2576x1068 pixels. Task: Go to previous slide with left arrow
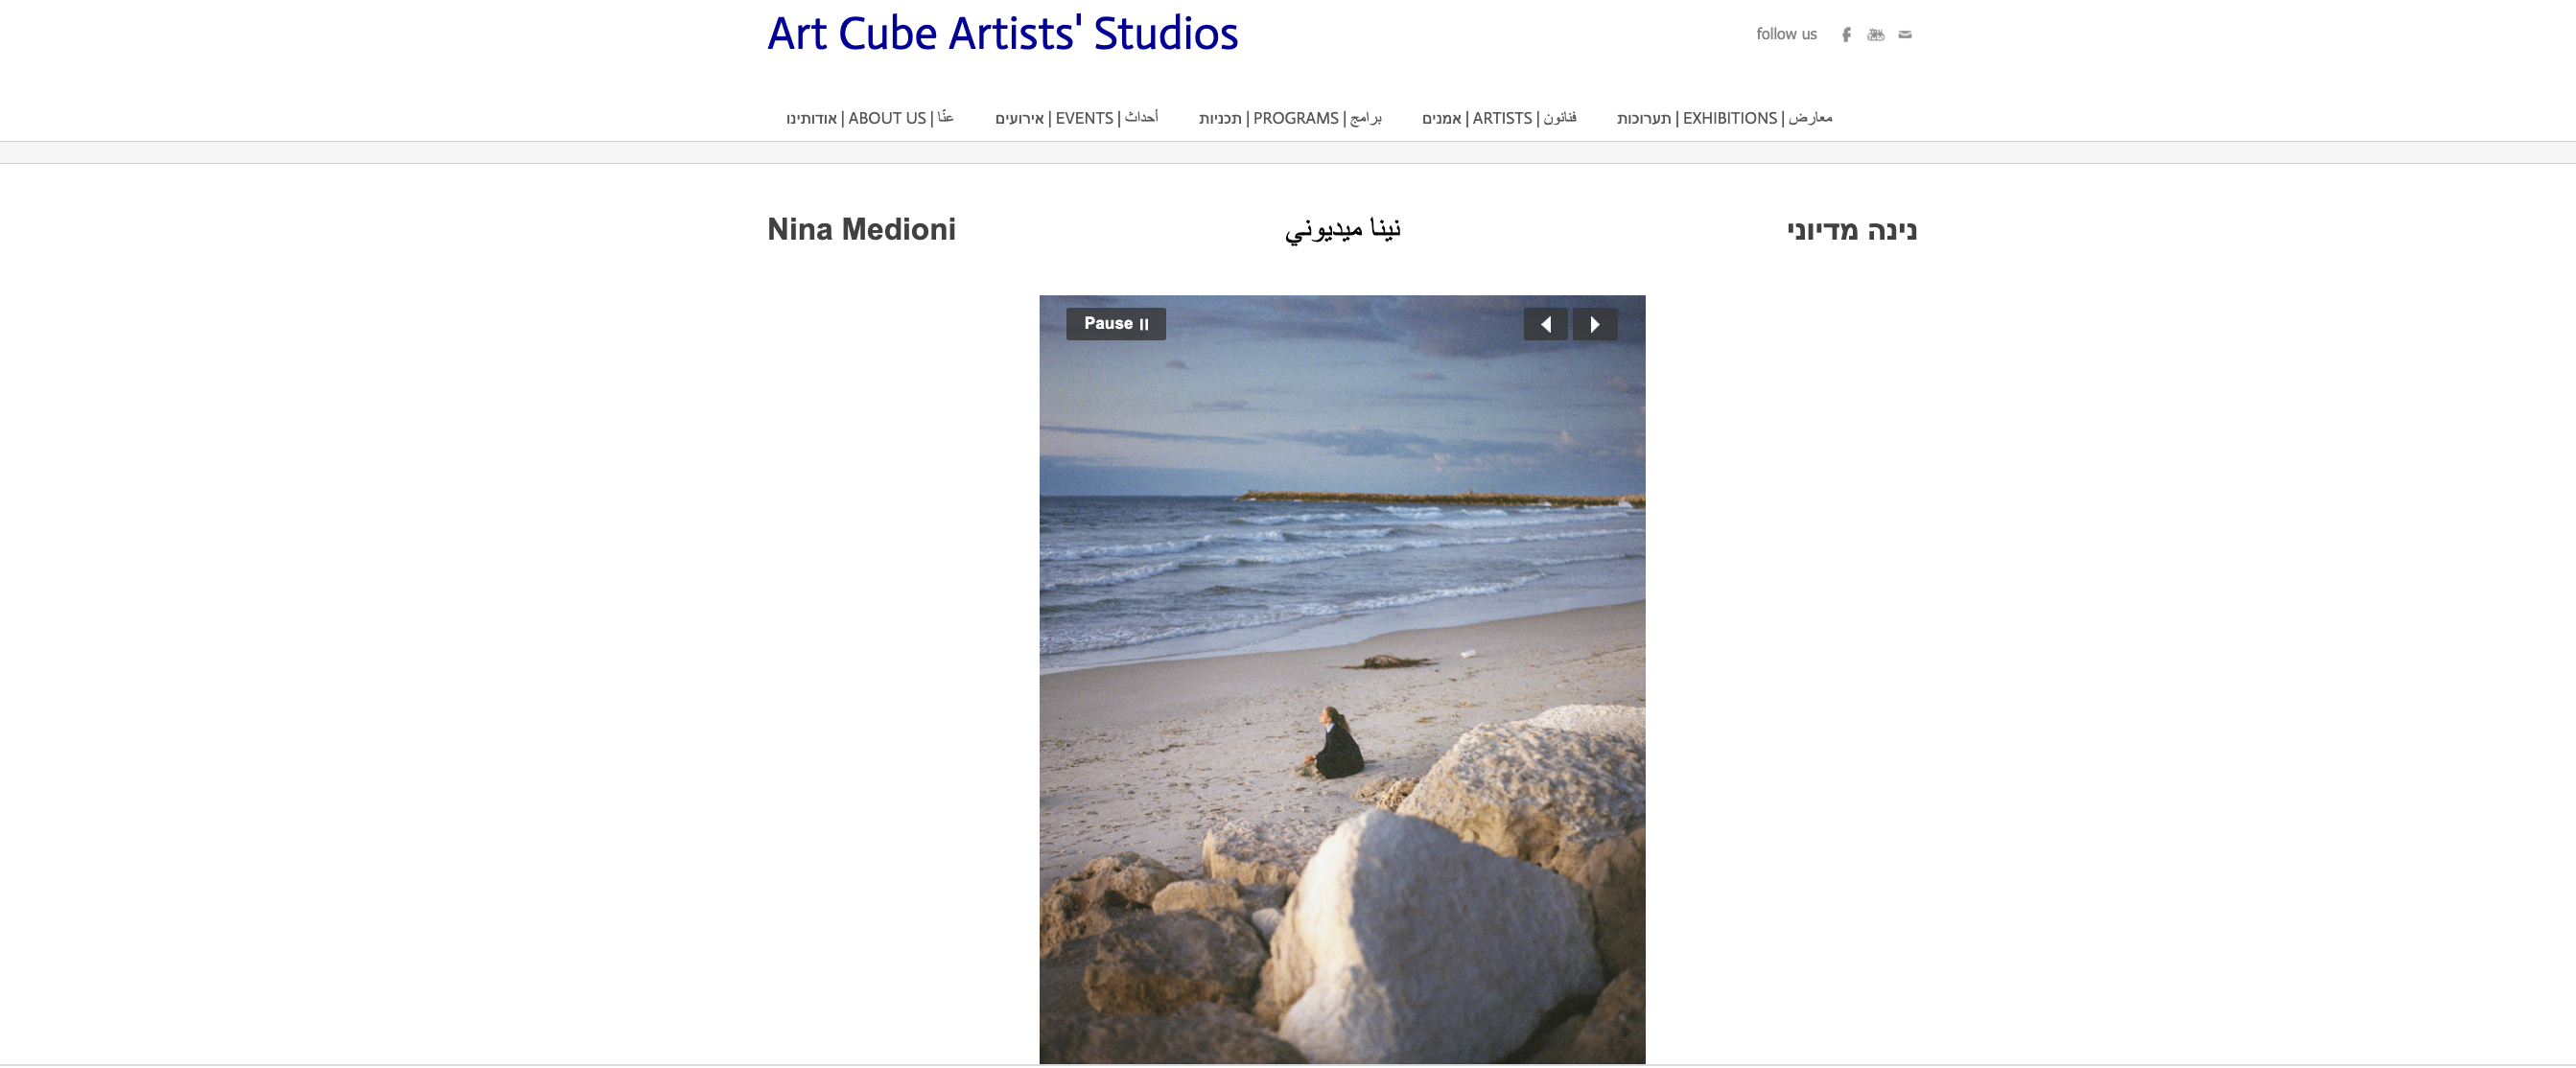pyautogui.click(x=1545, y=324)
